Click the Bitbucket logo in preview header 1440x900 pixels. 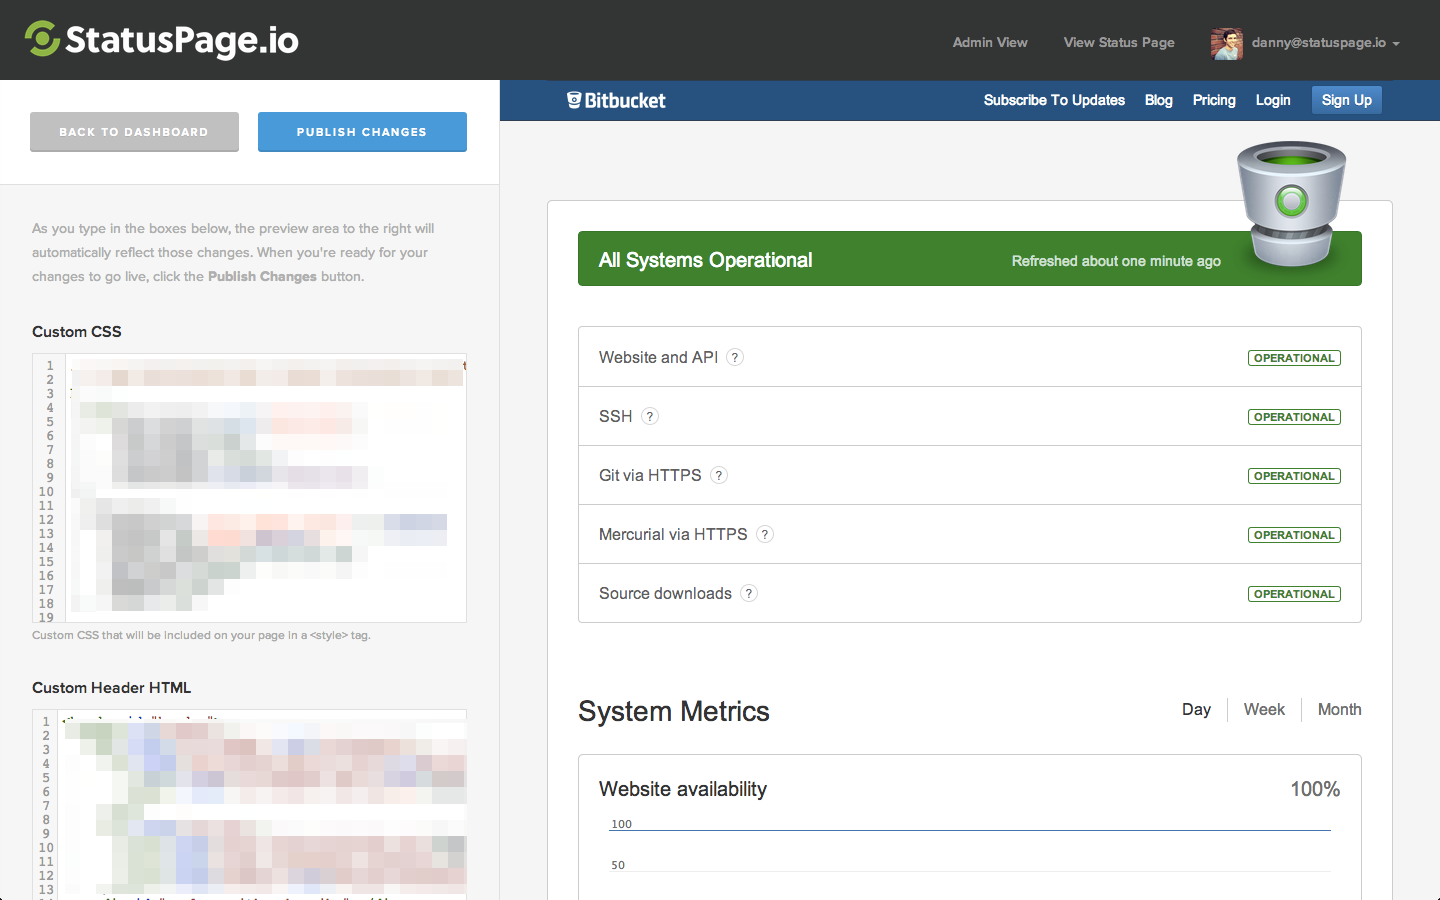tap(616, 100)
